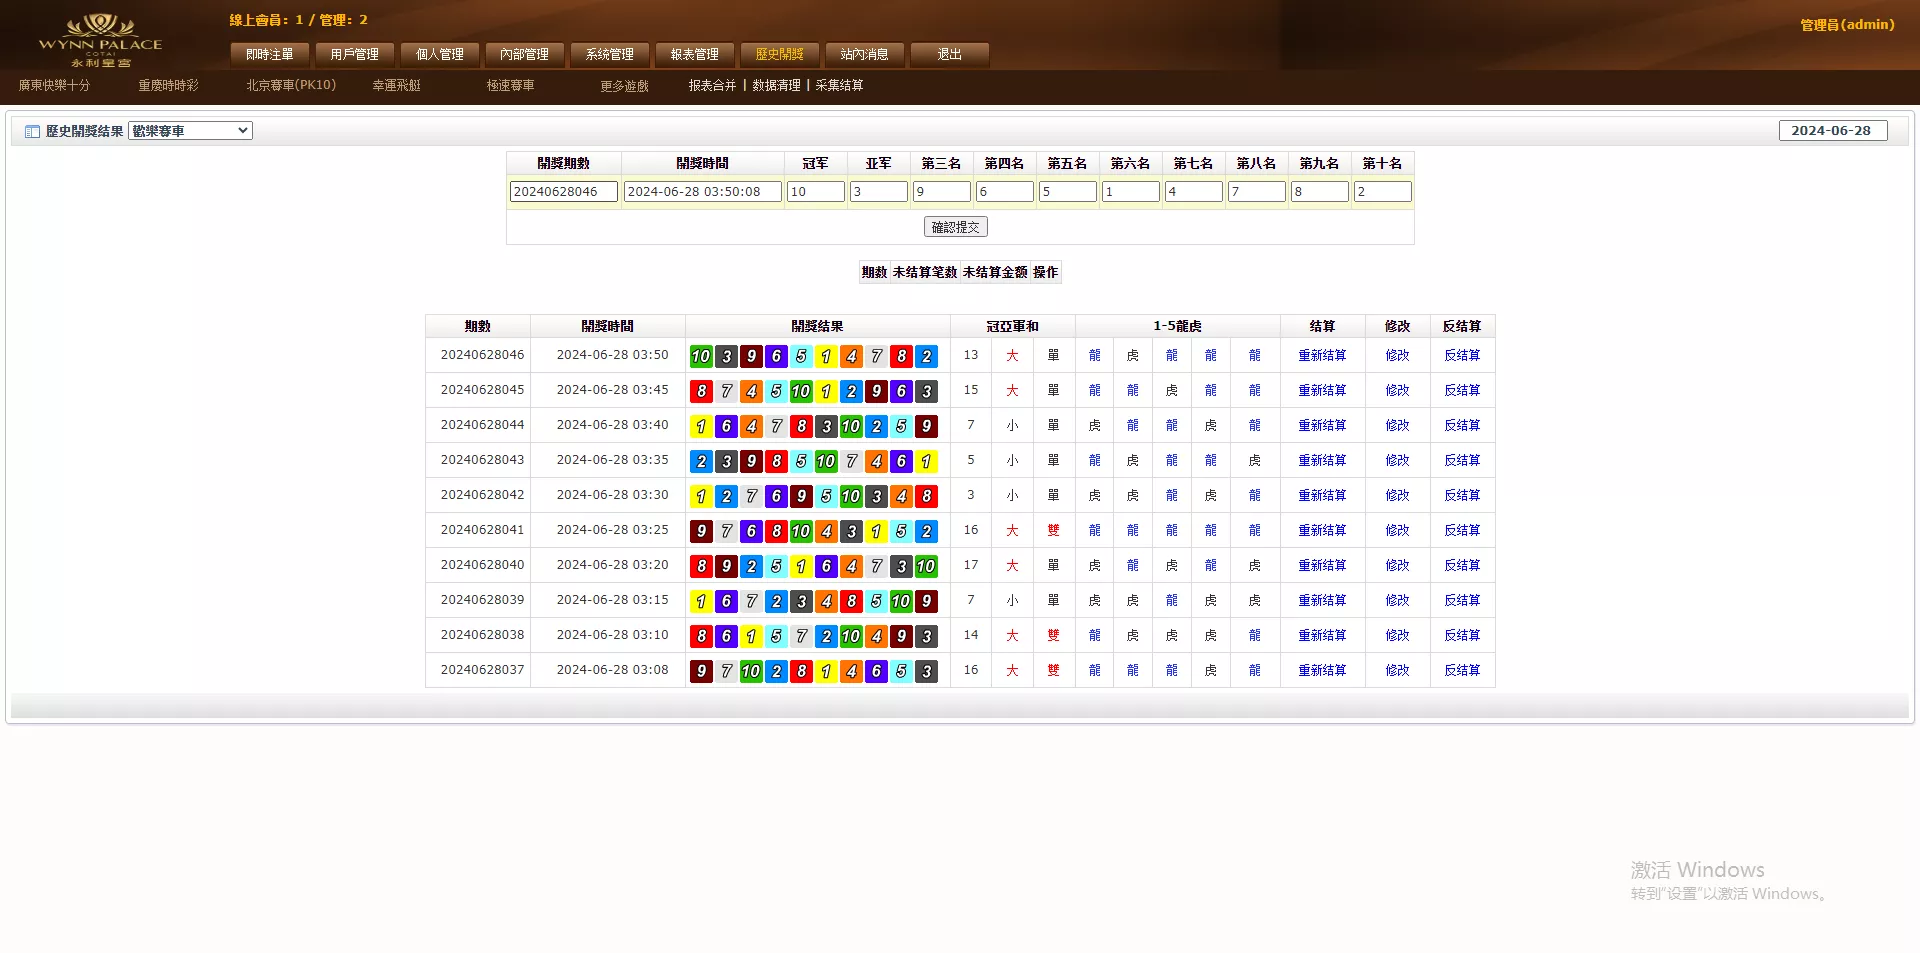Click the yellow 1 ball in draw 20240628044
Viewport: 1920px width, 953px height.
pyautogui.click(x=701, y=426)
